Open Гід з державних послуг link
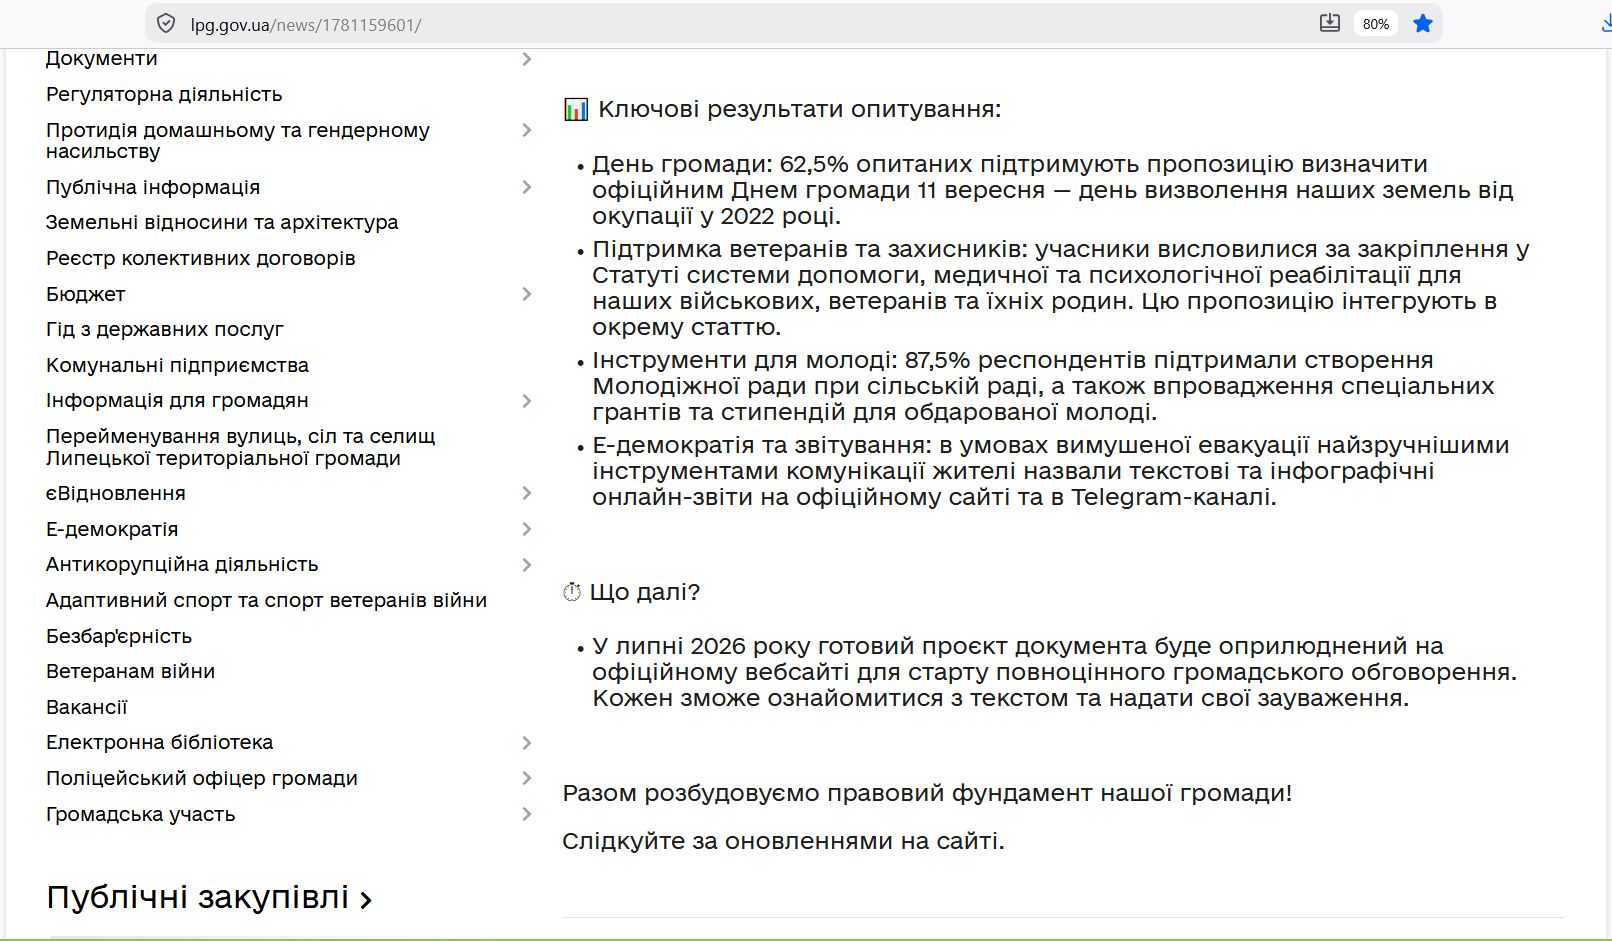 click(x=165, y=329)
